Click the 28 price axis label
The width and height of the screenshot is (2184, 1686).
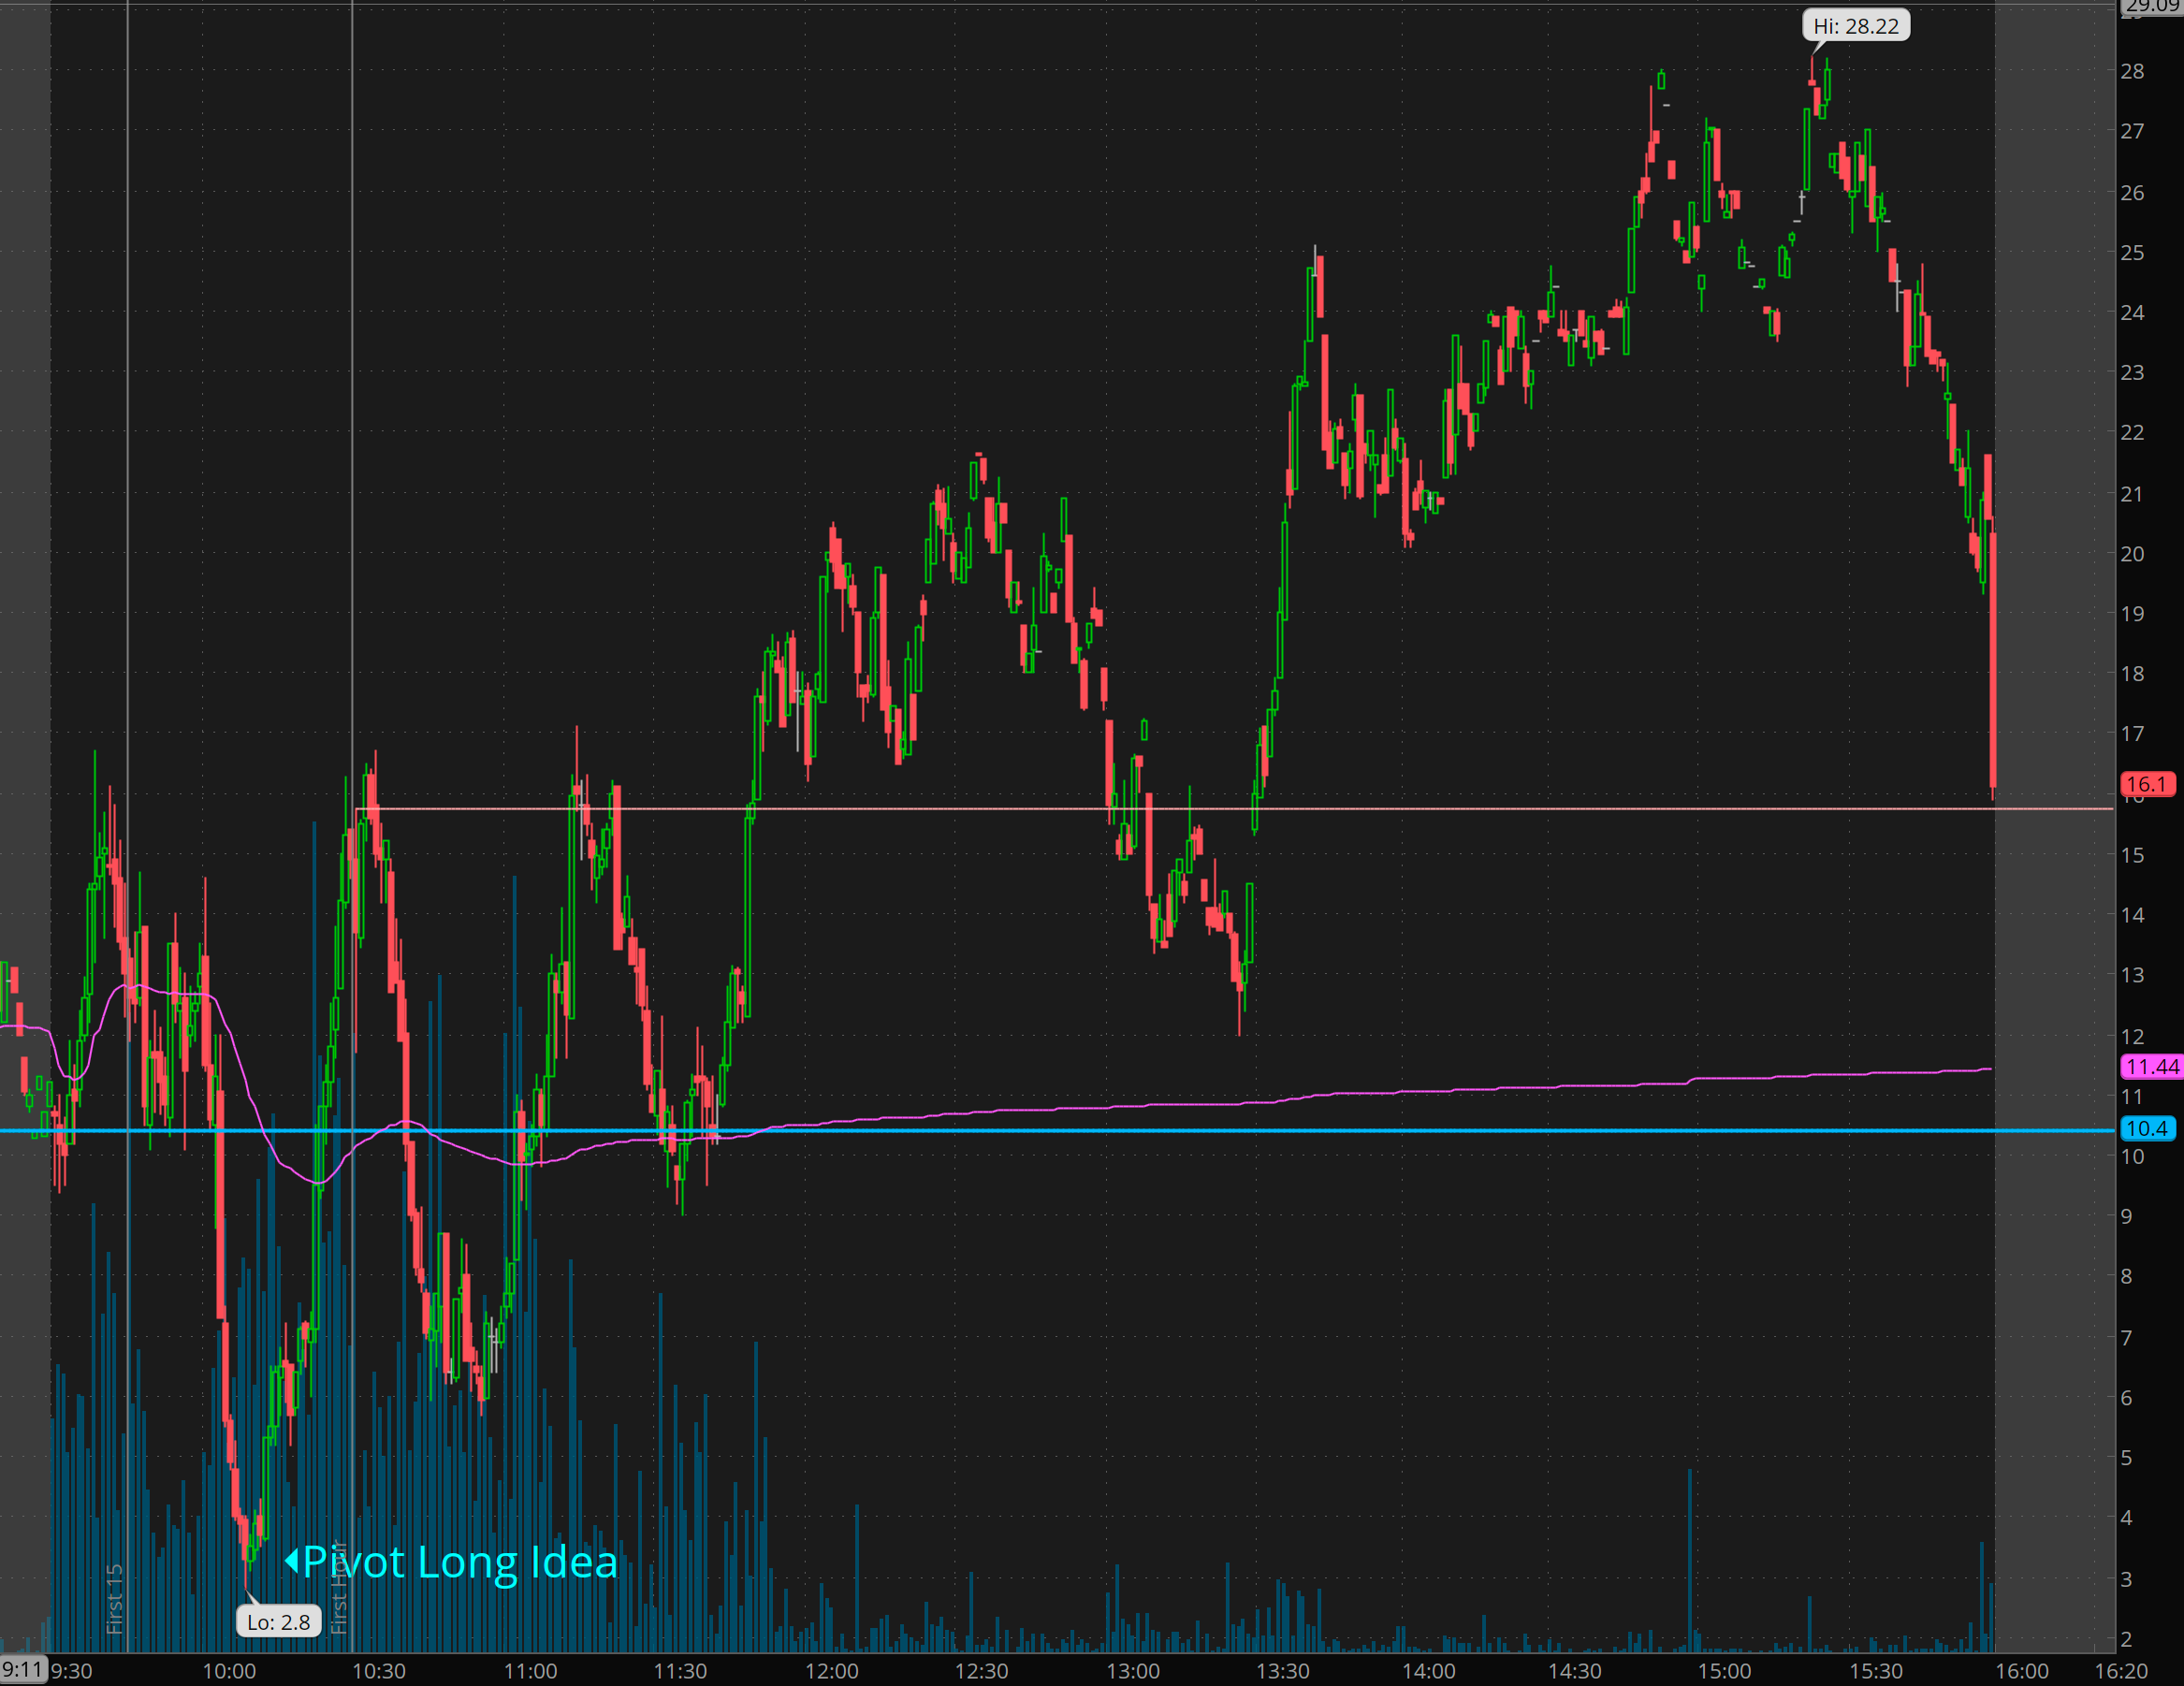pyautogui.click(x=2132, y=71)
